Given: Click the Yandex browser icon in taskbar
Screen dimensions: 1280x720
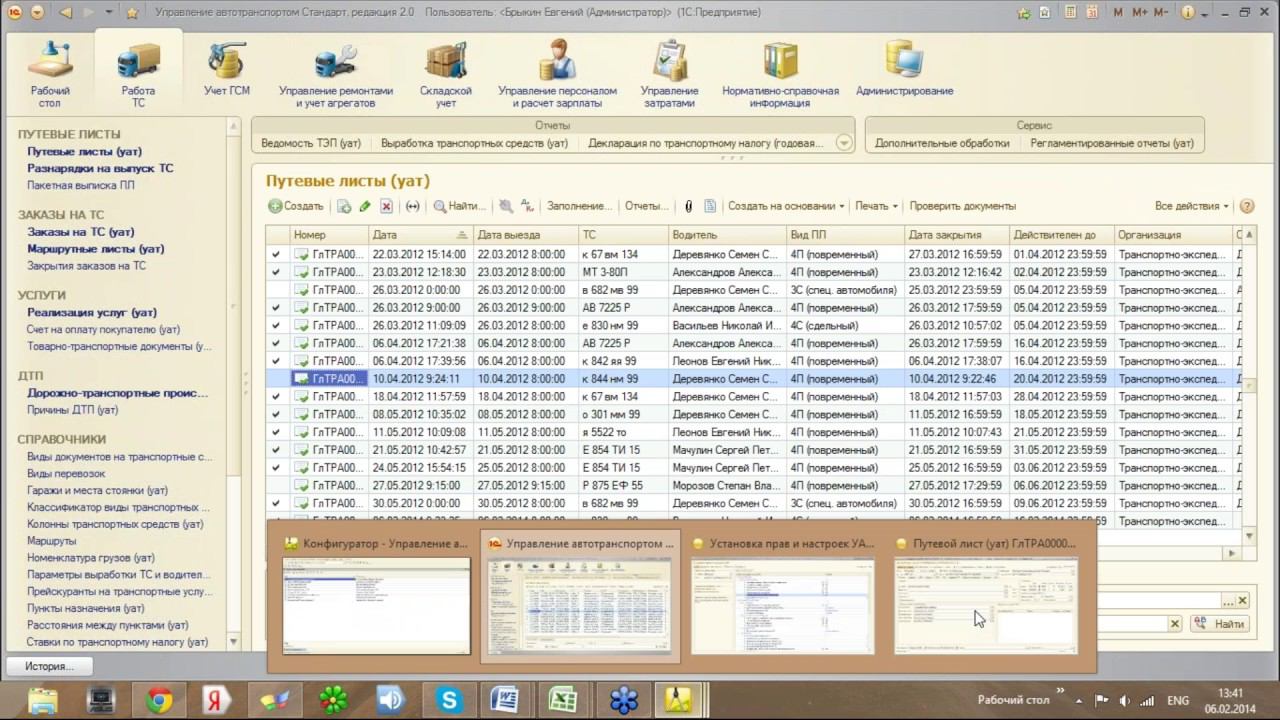Looking at the screenshot, I should (217, 700).
